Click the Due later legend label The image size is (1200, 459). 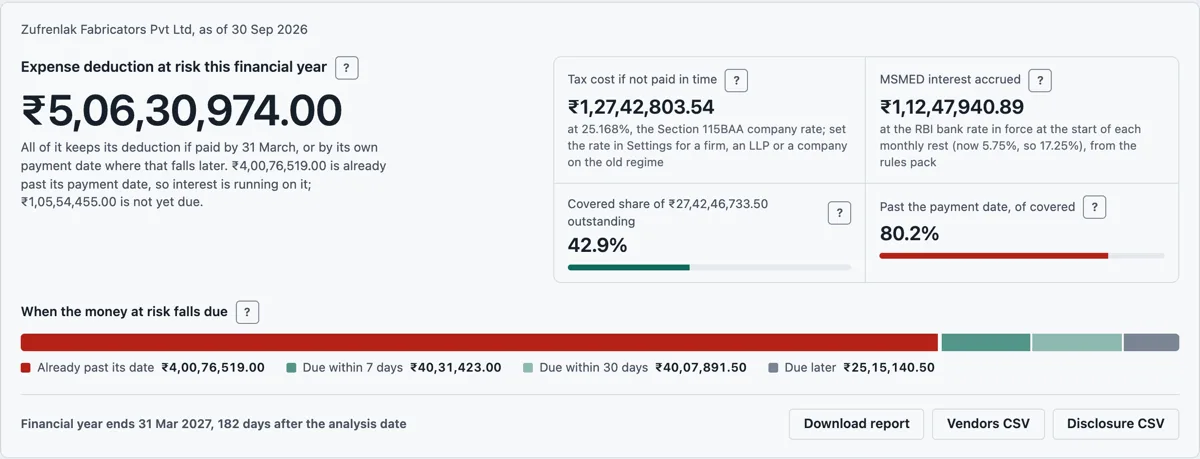[810, 368]
